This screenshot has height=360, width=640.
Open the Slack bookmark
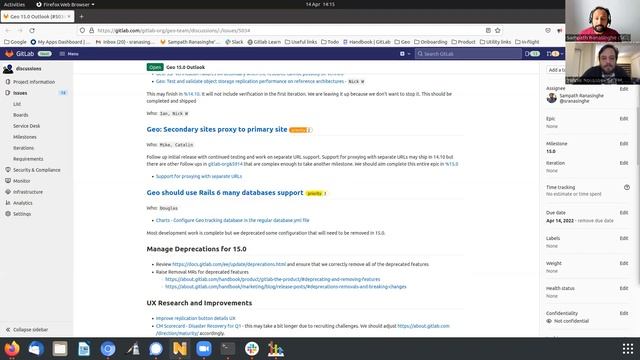pyautogui.click(x=234, y=42)
